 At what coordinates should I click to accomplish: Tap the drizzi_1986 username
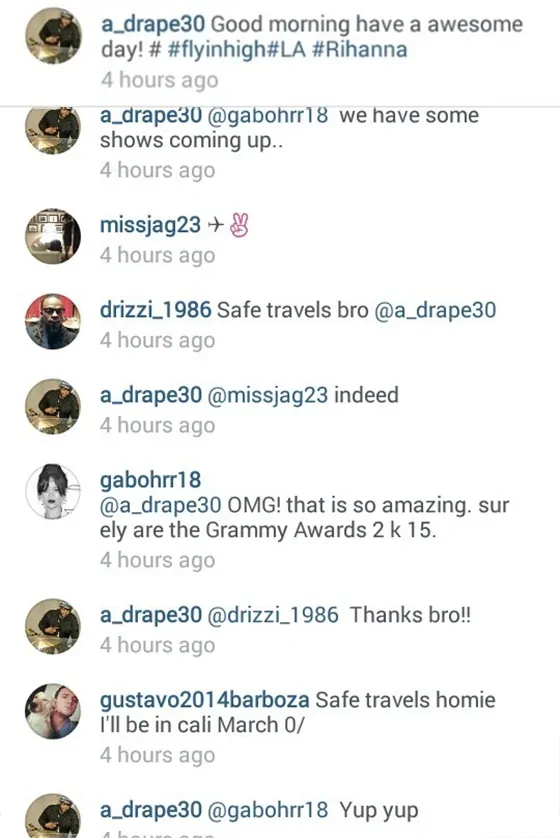155,310
